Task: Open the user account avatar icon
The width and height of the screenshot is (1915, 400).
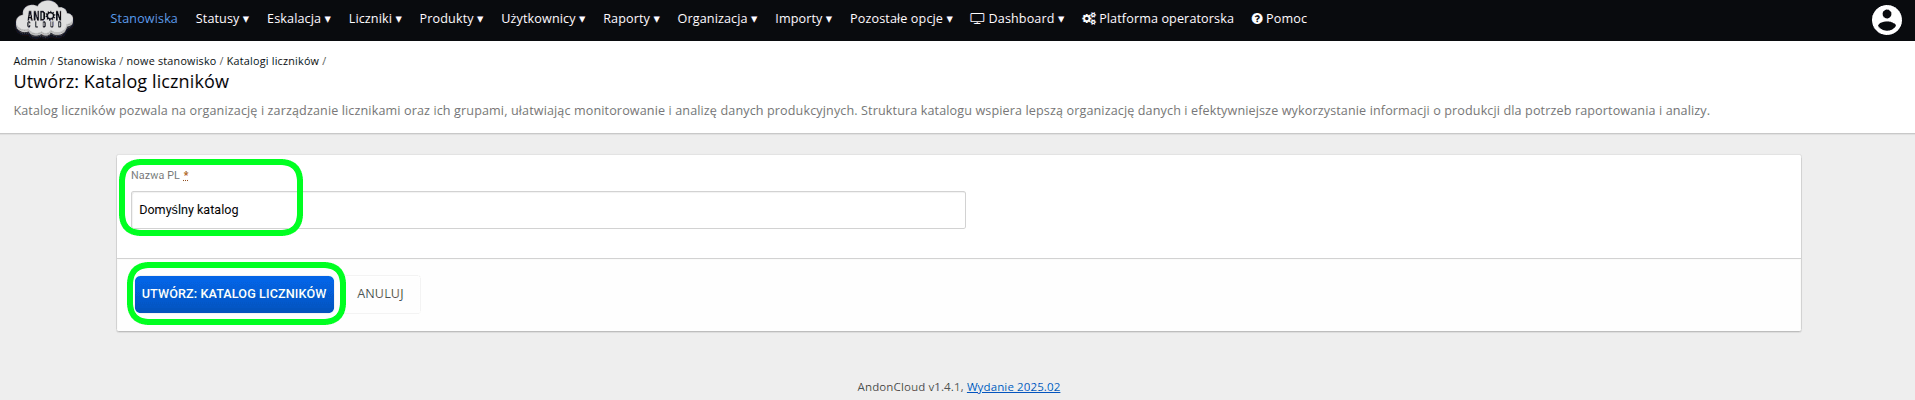Action: coord(1886,20)
